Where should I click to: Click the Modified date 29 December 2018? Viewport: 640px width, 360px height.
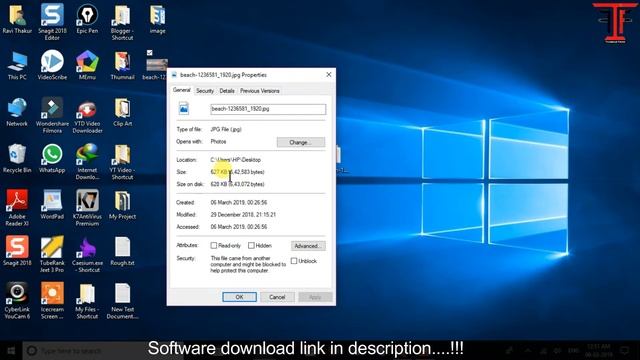[243, 215]
